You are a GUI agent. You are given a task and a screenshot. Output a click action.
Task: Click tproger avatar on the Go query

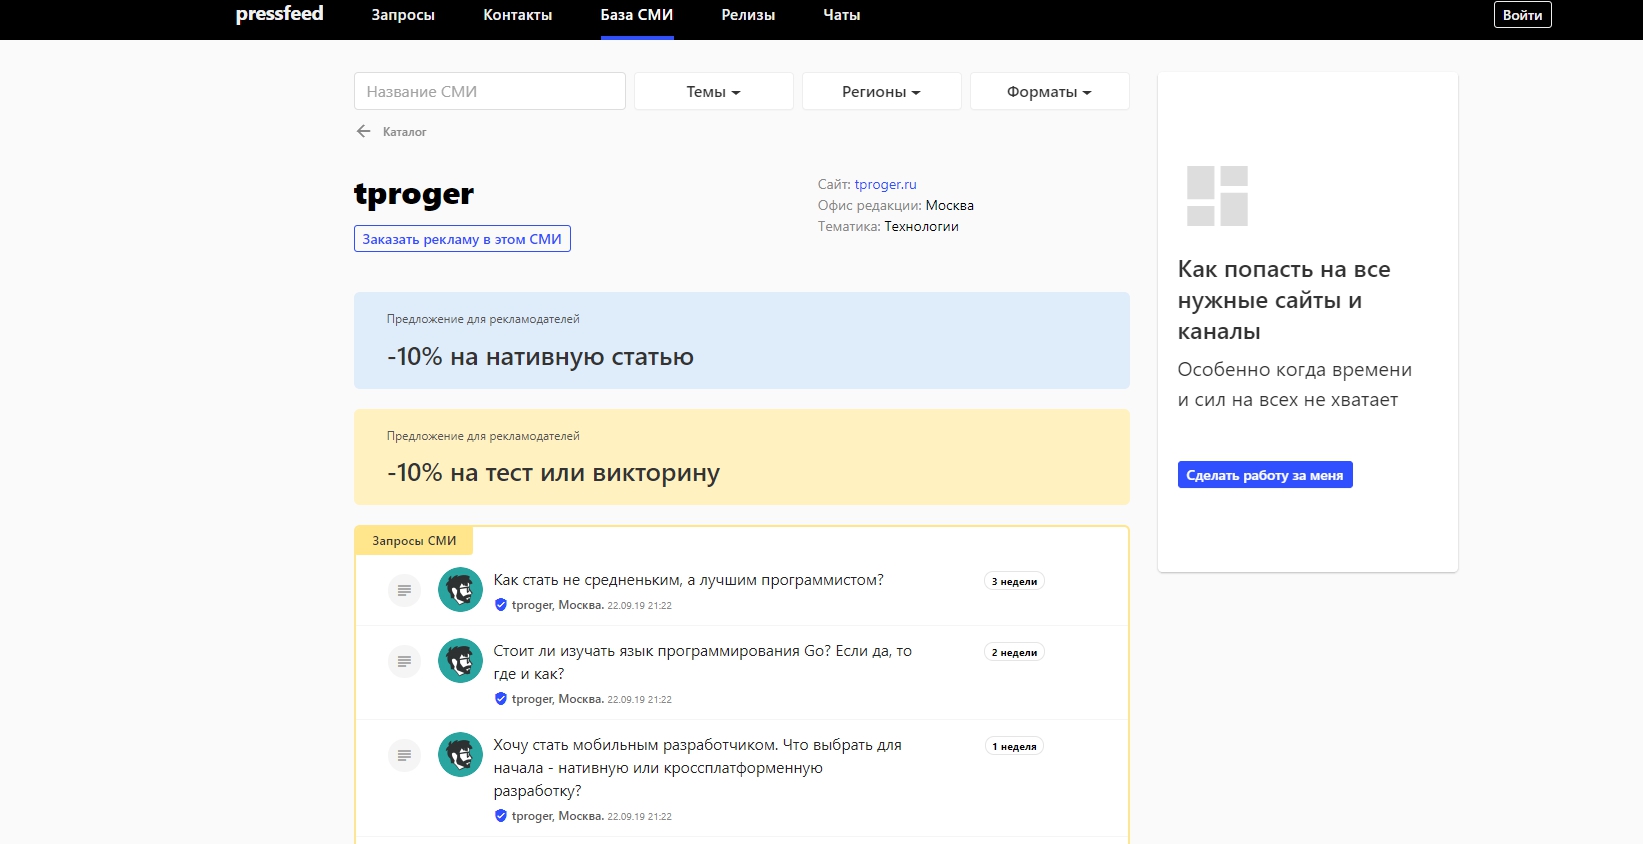pos(460,661)
